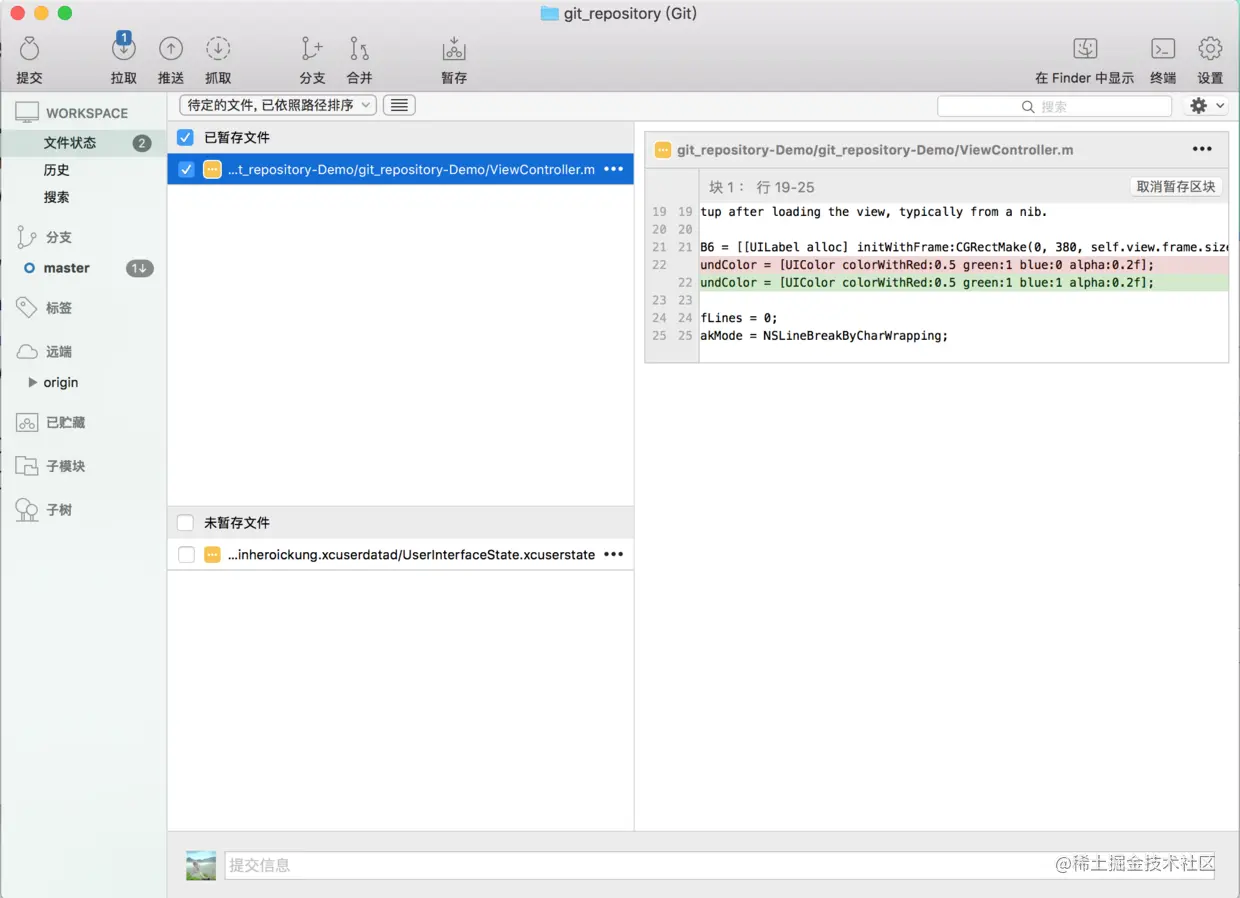Click the 取消暂存区块 unstage hunk button
The width and height of the screenshot is (1240, 898).
[x=1176, y=187]
